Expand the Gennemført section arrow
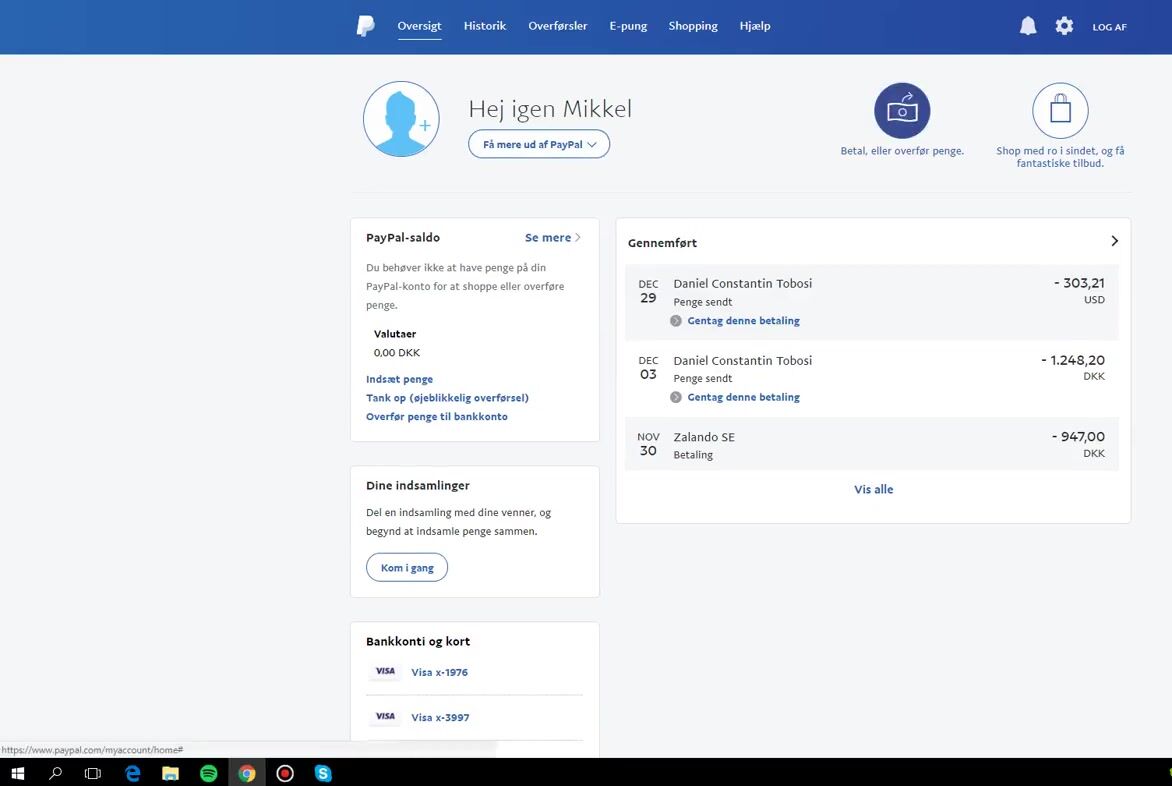The height and width of the screenshot is (786, 1172). 1114,241
